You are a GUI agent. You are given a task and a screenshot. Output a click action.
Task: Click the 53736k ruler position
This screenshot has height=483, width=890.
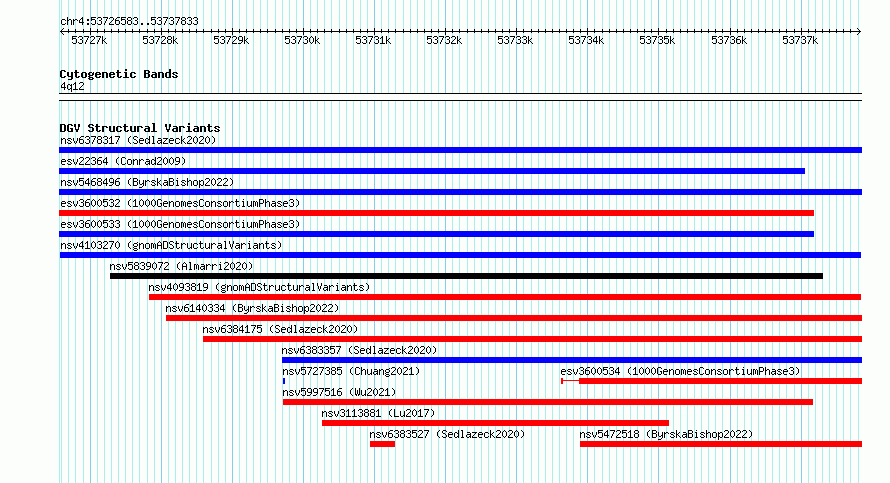pyautogui.click(x=729, y=40)
